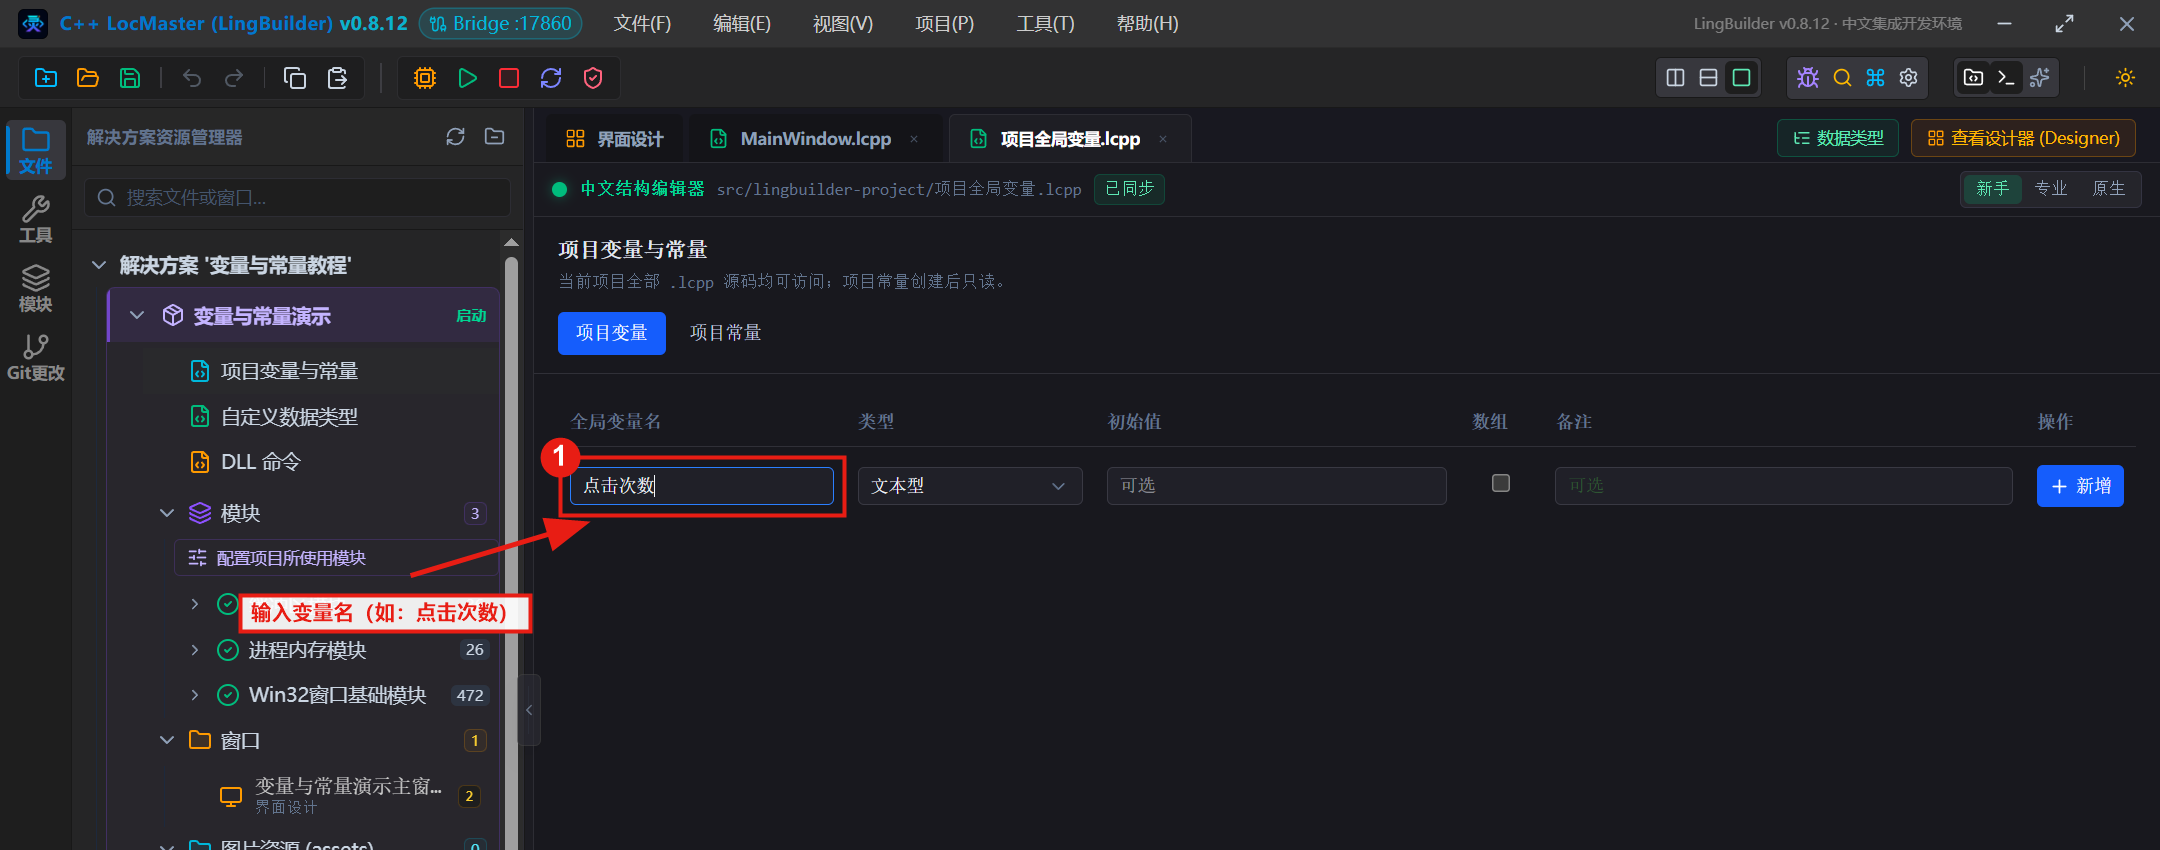2160x850 pixels.
Task: Click the 搜索文件或窗口 search box
Action: pos(298,198)
